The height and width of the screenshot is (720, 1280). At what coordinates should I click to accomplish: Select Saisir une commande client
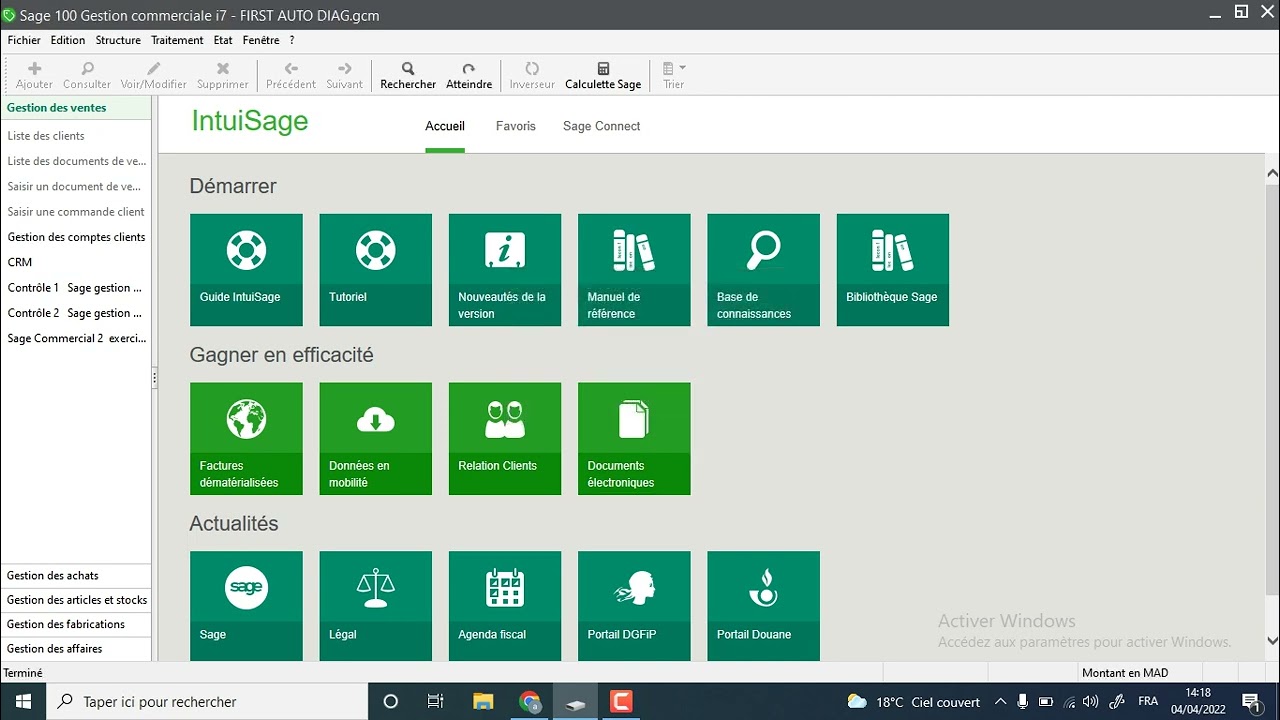coord(76,212)
